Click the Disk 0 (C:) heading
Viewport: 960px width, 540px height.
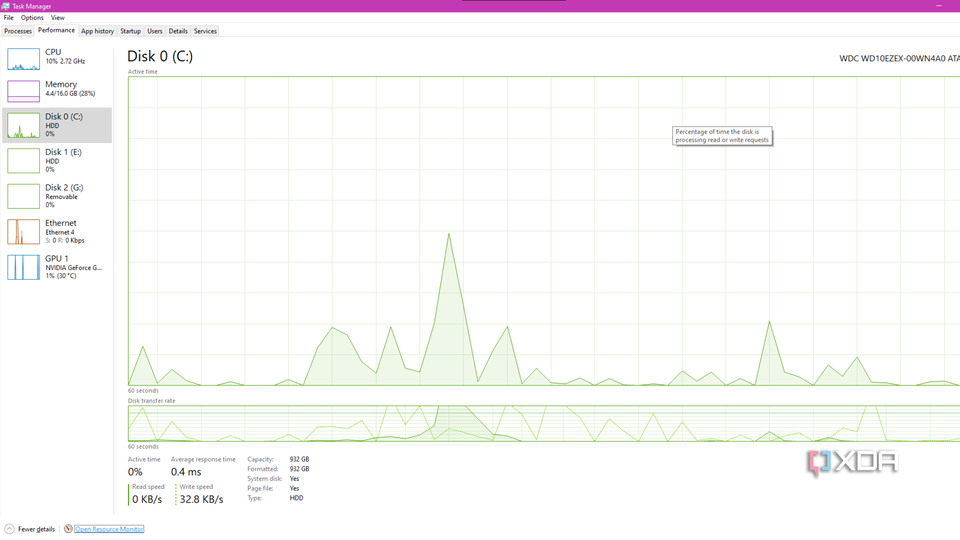tap(160, 56)
